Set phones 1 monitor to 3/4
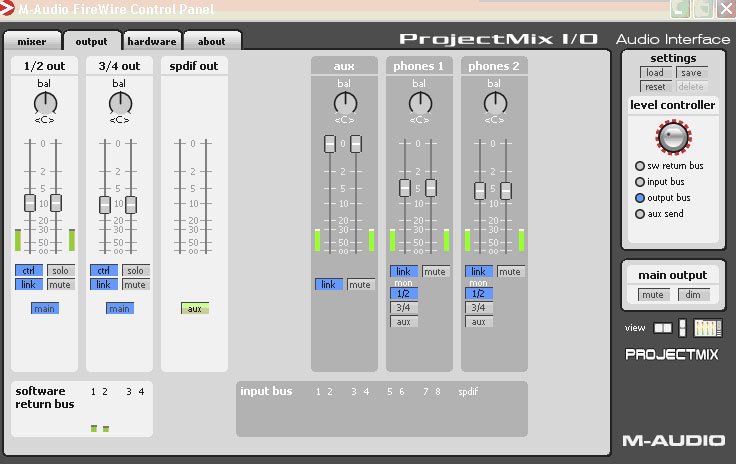Viewport: 736px width, 464px height. tap(404, 307)
